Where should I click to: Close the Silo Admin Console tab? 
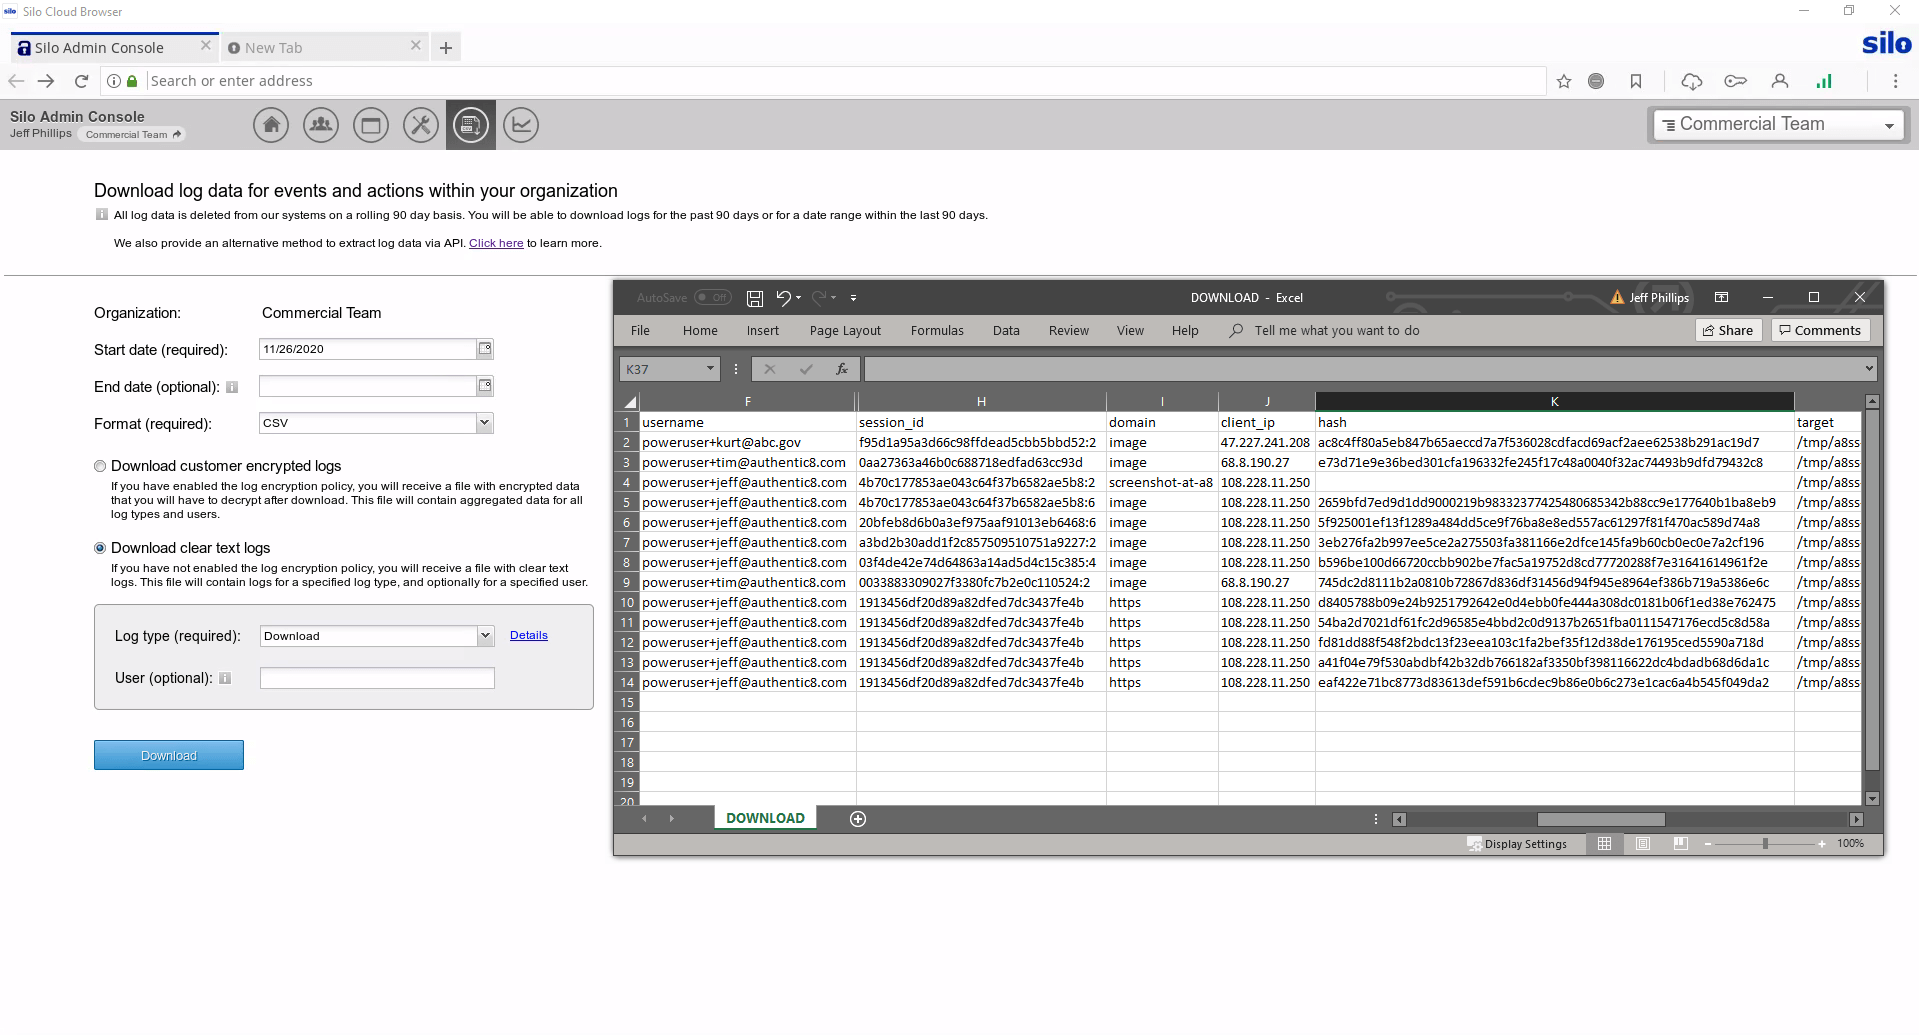click(205, 46)
